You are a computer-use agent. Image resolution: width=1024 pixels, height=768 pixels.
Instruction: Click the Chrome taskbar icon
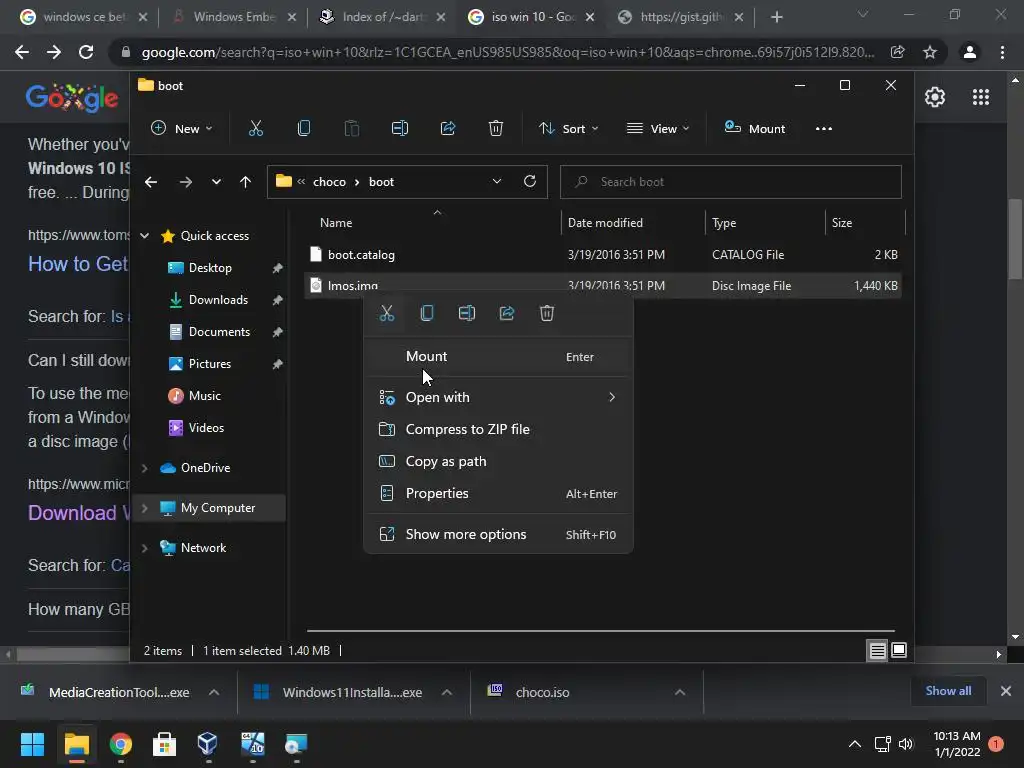click(x=120, y=744)
